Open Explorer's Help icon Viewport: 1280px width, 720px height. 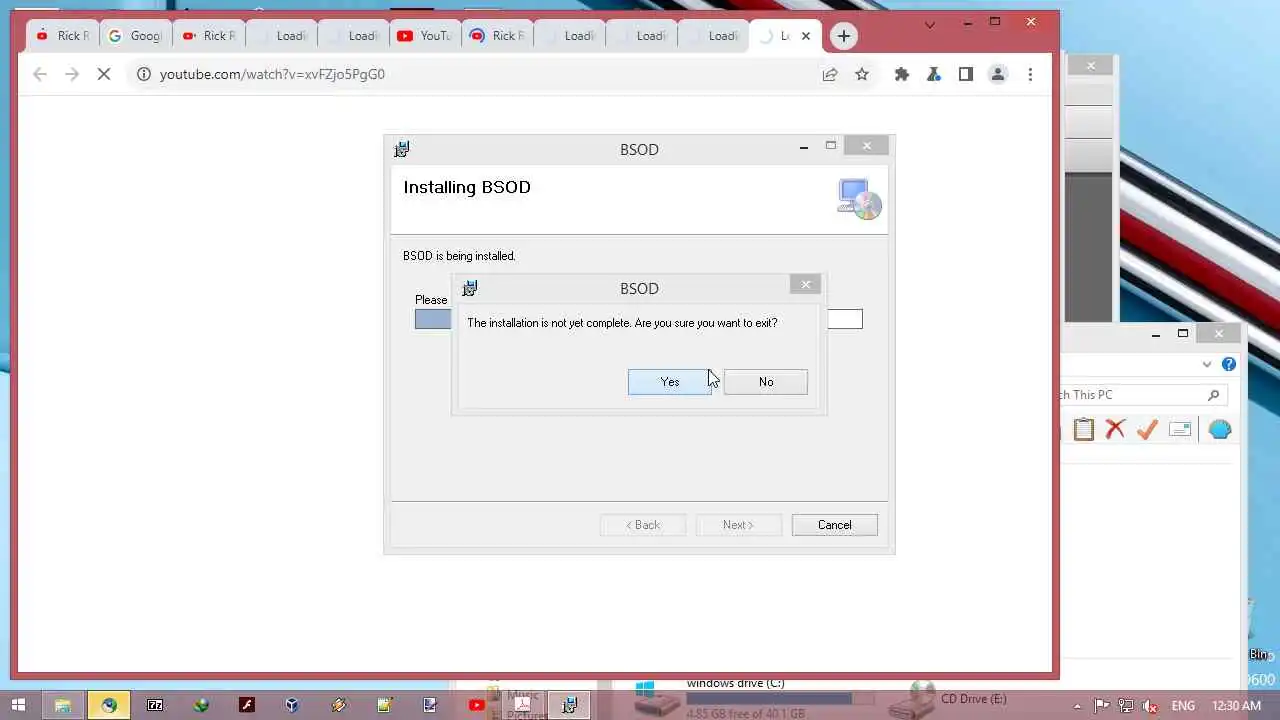[1229, 364]
